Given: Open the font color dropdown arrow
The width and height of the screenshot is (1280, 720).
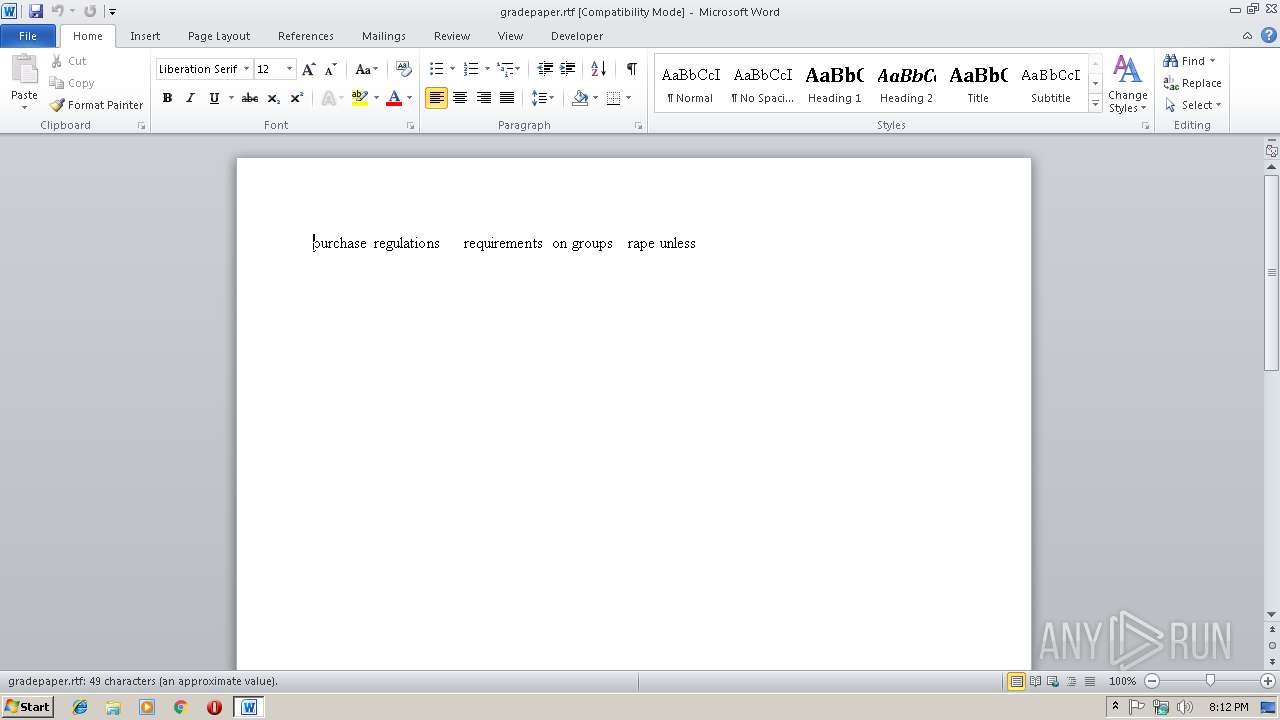Looking at the screenshot, I should [409, 98].
